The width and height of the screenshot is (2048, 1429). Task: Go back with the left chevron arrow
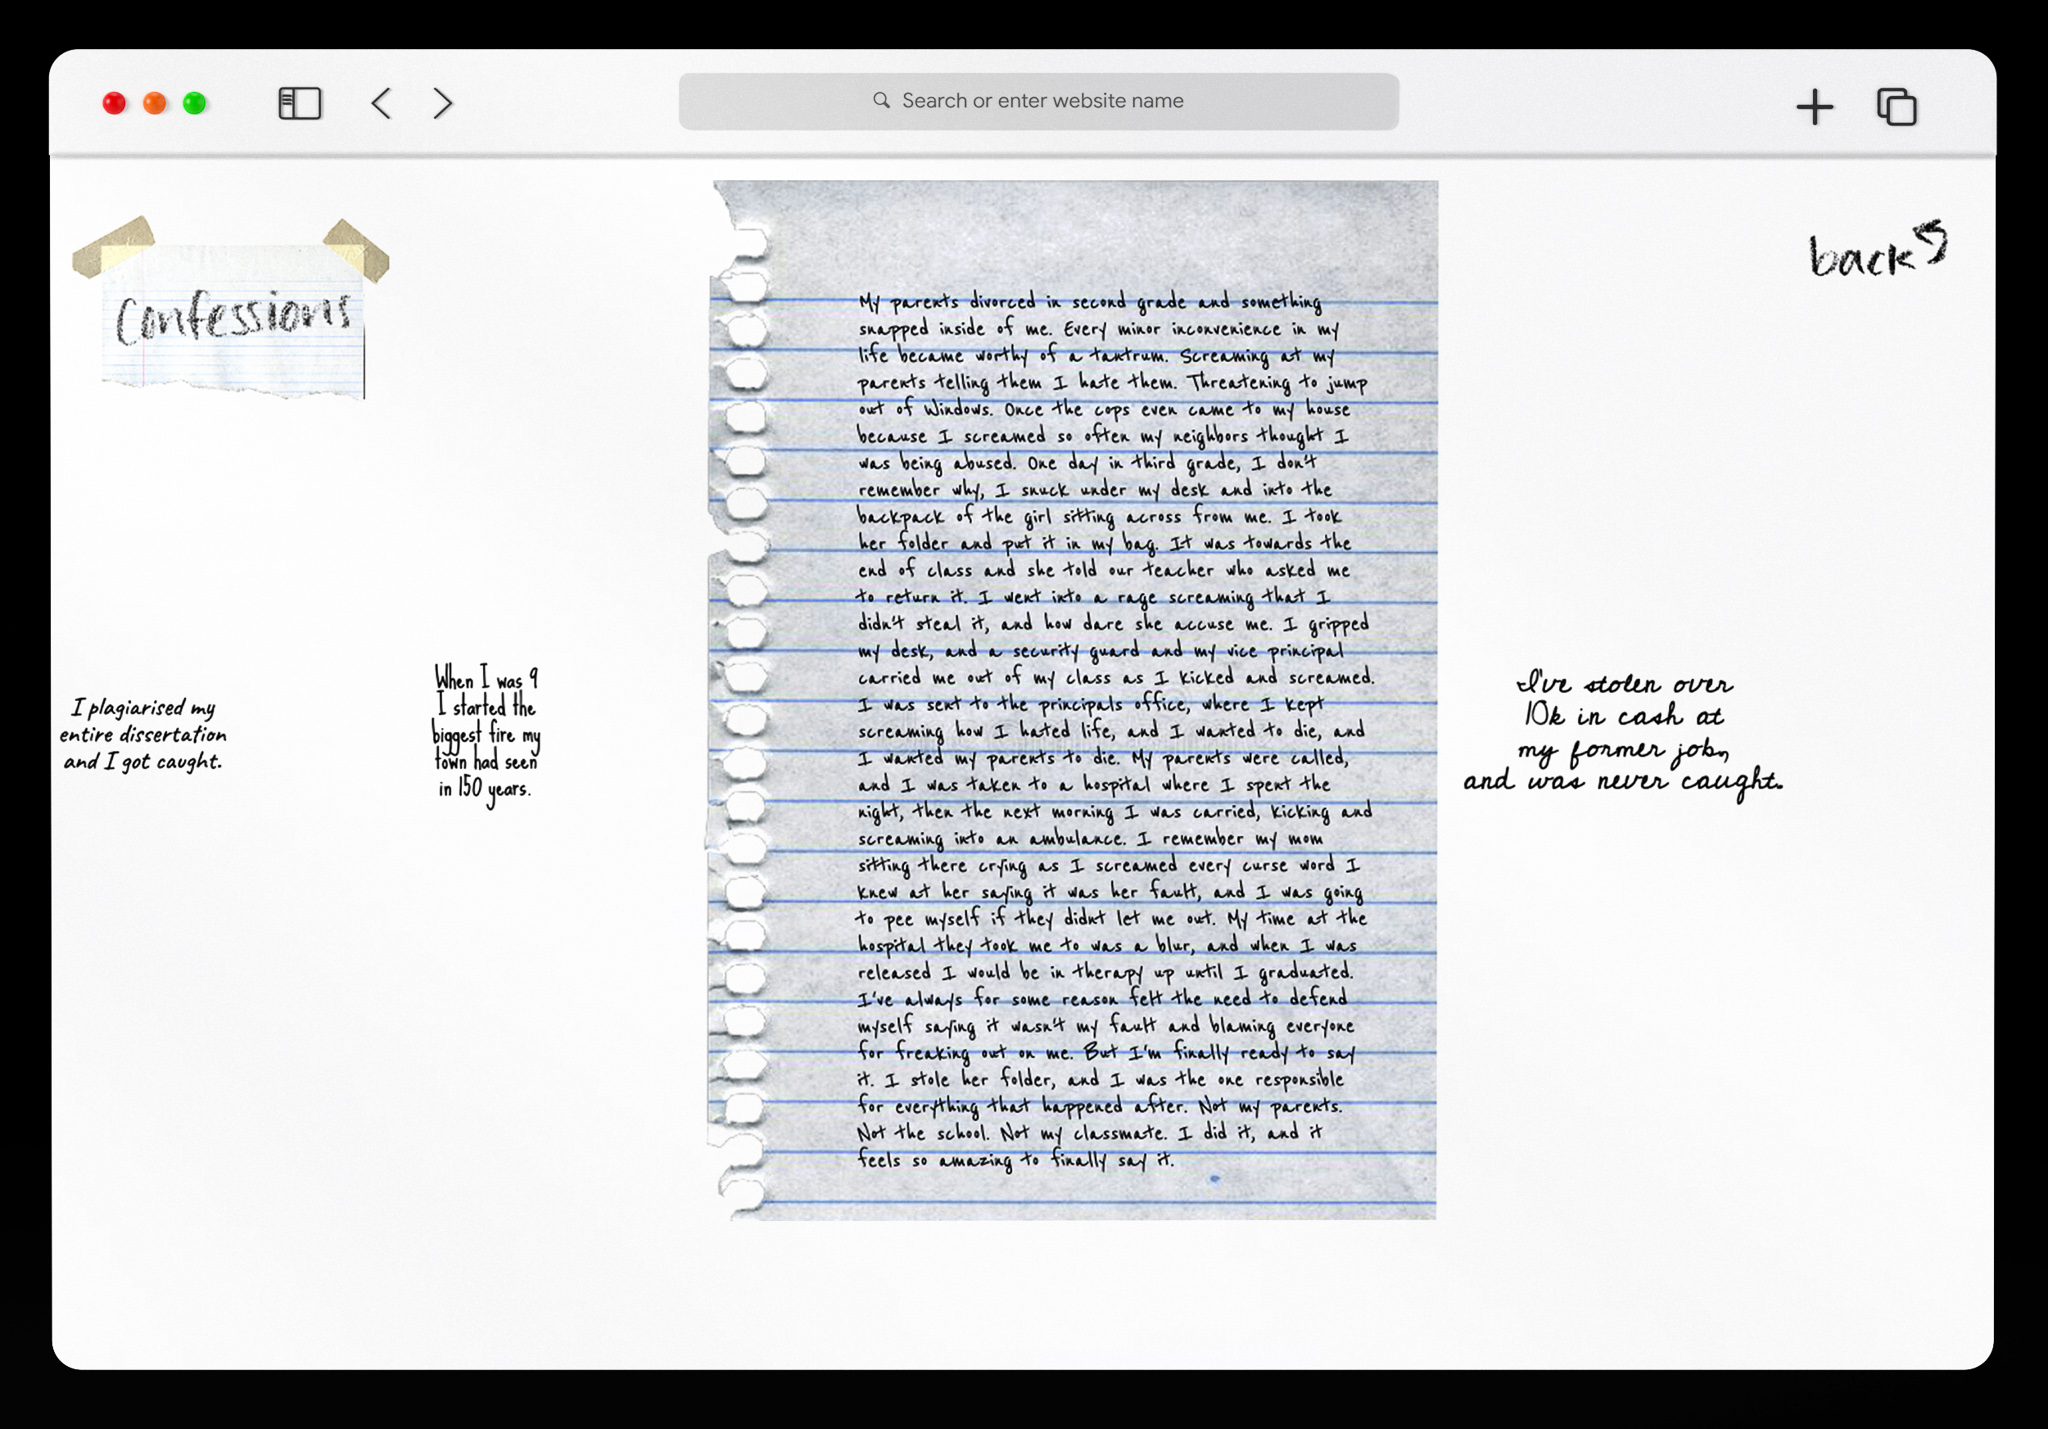(x=381, y=103)
